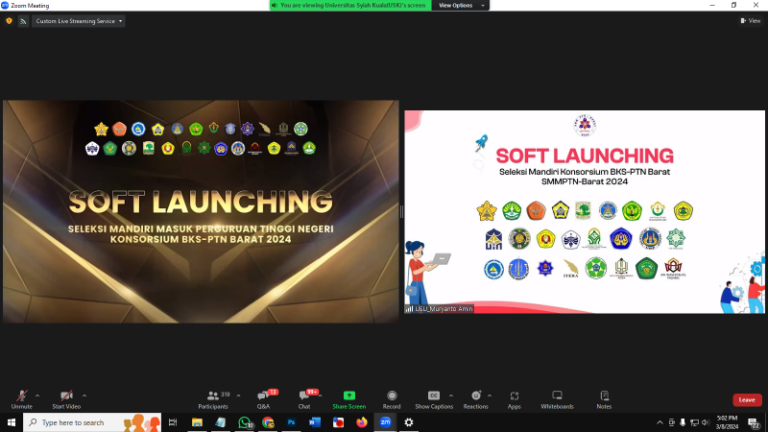Expand video options arrow next to Start Video
Image resolution: width=768 pixels, height=432 pixels.
(84, 396)
